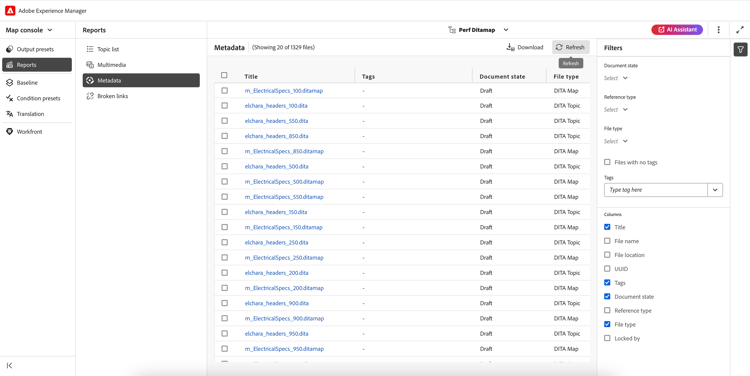Image resolution: width=750 pixels, height=376 pixels.
Task: Uncheck the Document state column checkbox
Action: pos(607,297)
